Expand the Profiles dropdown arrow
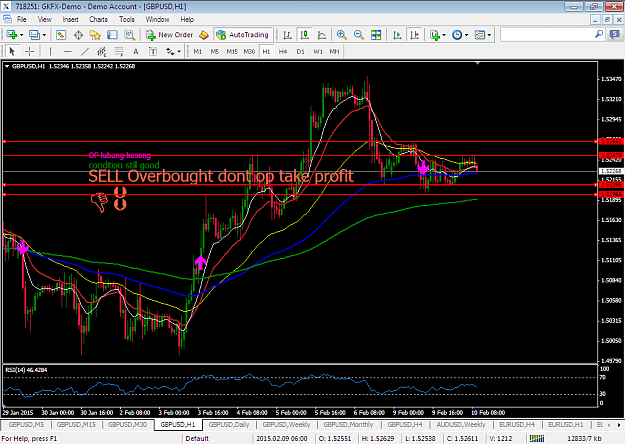Image resolution: width=625 pixels, height=444 pixels. tap(44, 35)
